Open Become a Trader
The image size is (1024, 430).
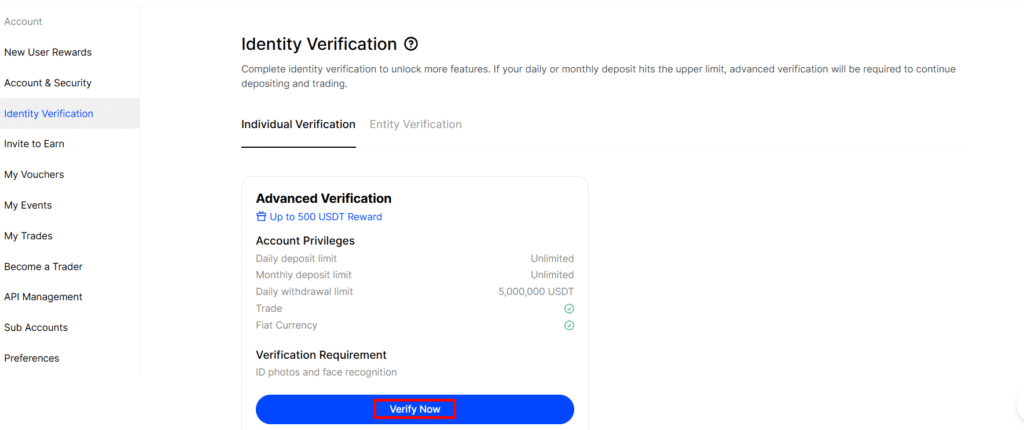click(x=43, y=266)
